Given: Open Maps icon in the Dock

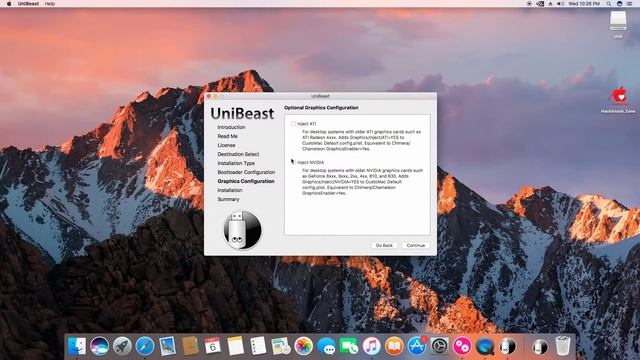Looking at the screenshot, I should pos(281,346).
